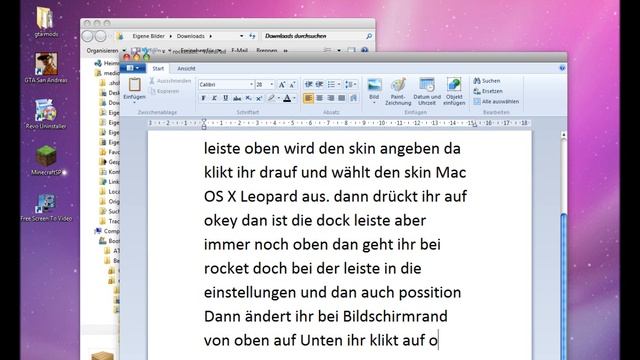Viewport: 640px width, 360px height.
Task: Insert a picture with the Bild icon
Action: click(x=374, y=86)
